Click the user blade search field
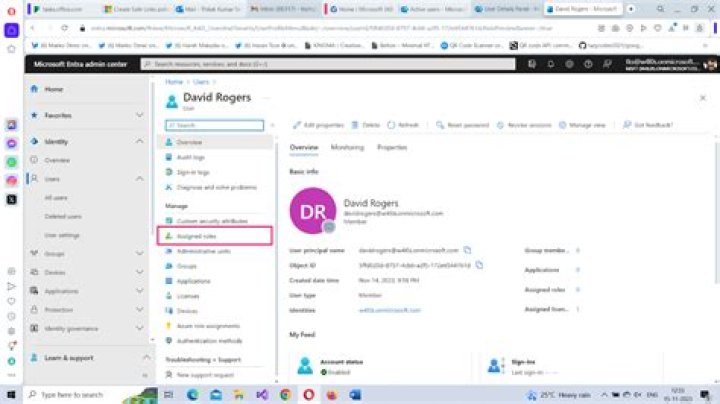 [x=214, y=125]
